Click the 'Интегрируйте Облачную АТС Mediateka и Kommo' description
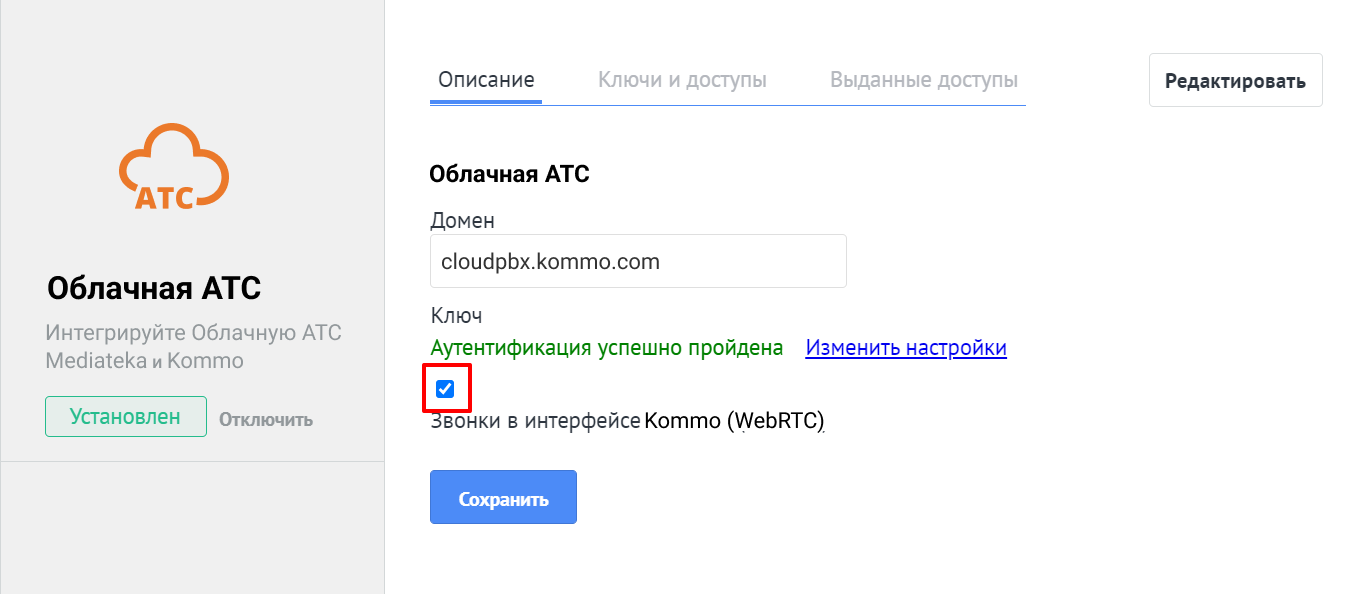The image size is (1366, 594). tap(194, 346)
